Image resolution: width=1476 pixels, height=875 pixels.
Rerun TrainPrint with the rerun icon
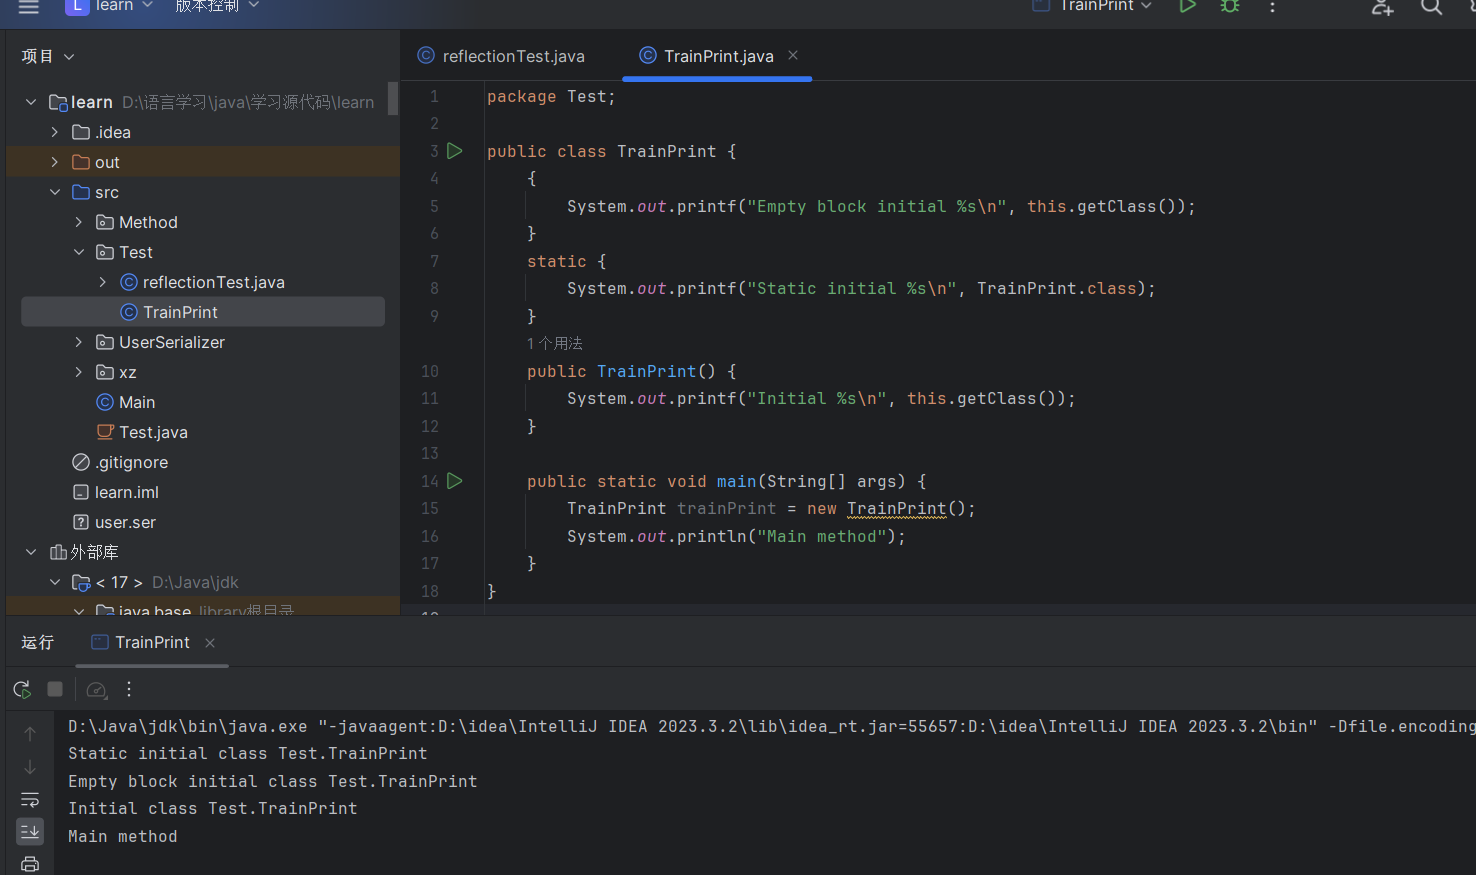coord(22,689)
